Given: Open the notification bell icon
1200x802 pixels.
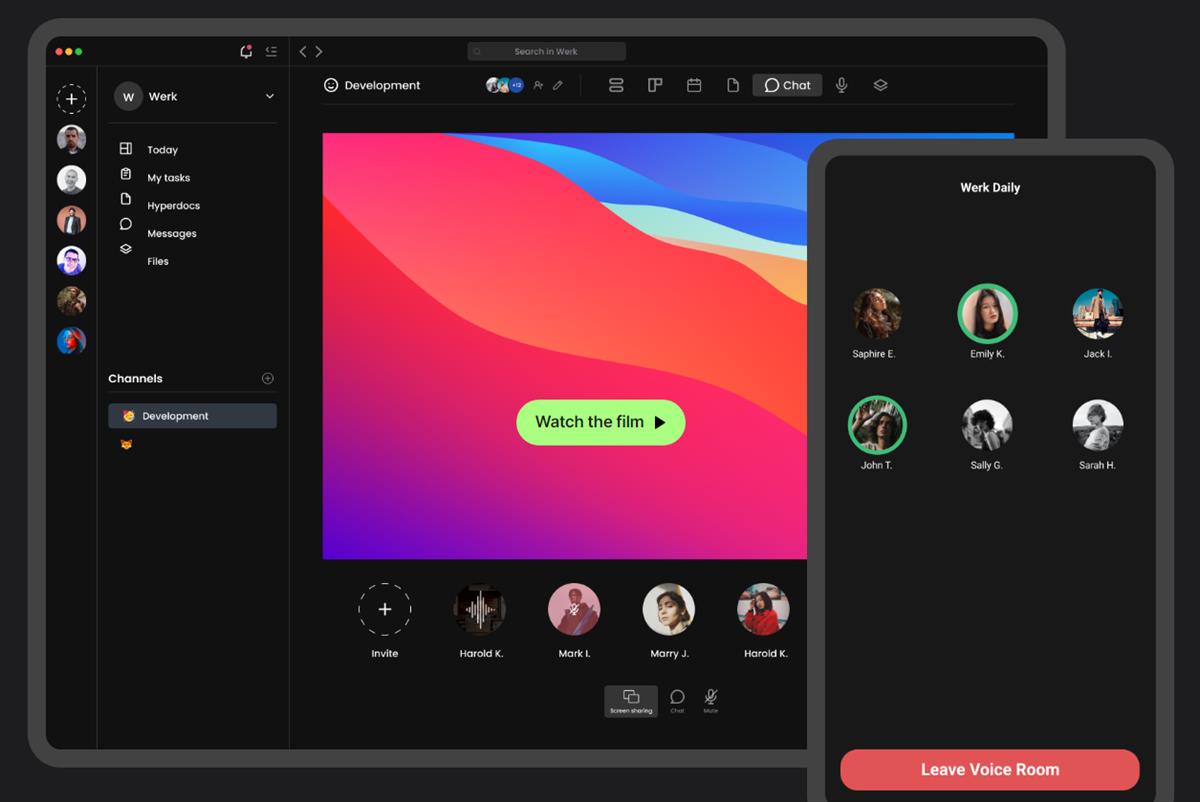Looking at the screenshot, I should pos(246,51).
